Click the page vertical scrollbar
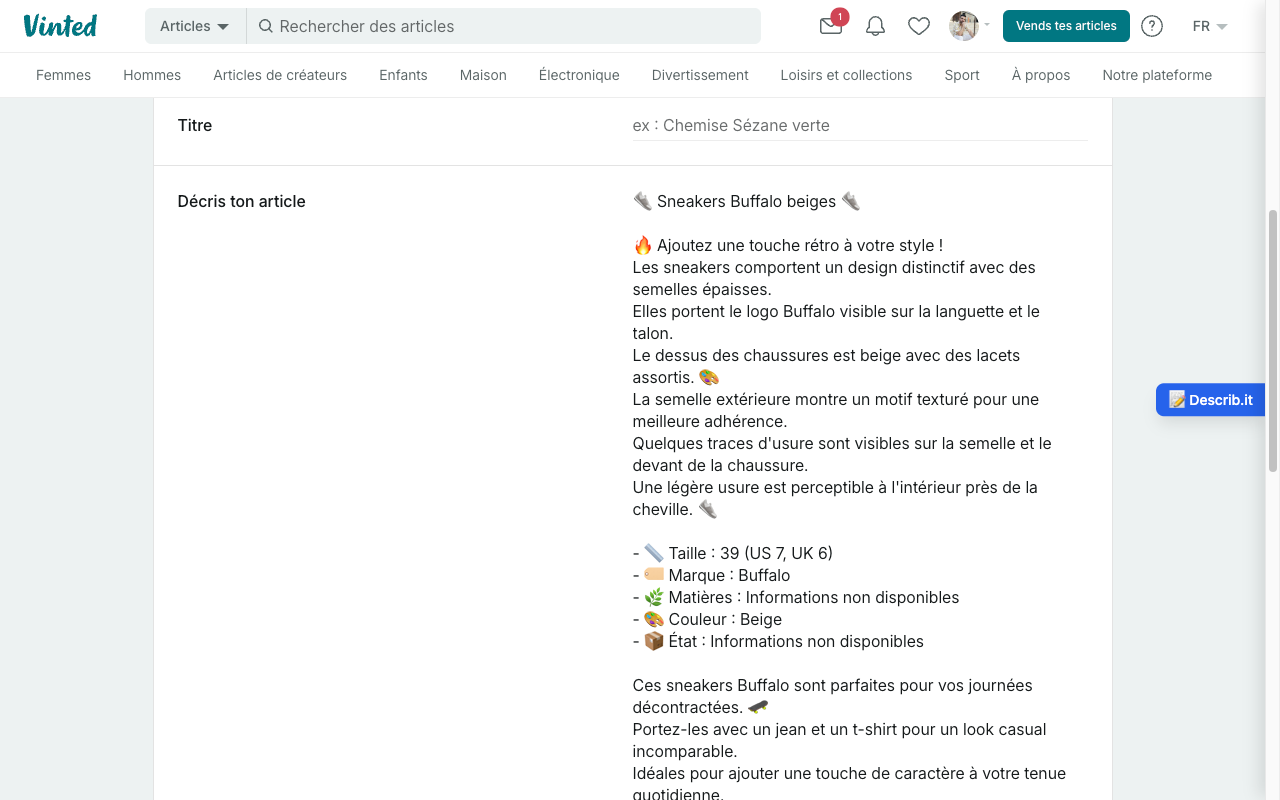 tap(1273, 340)
